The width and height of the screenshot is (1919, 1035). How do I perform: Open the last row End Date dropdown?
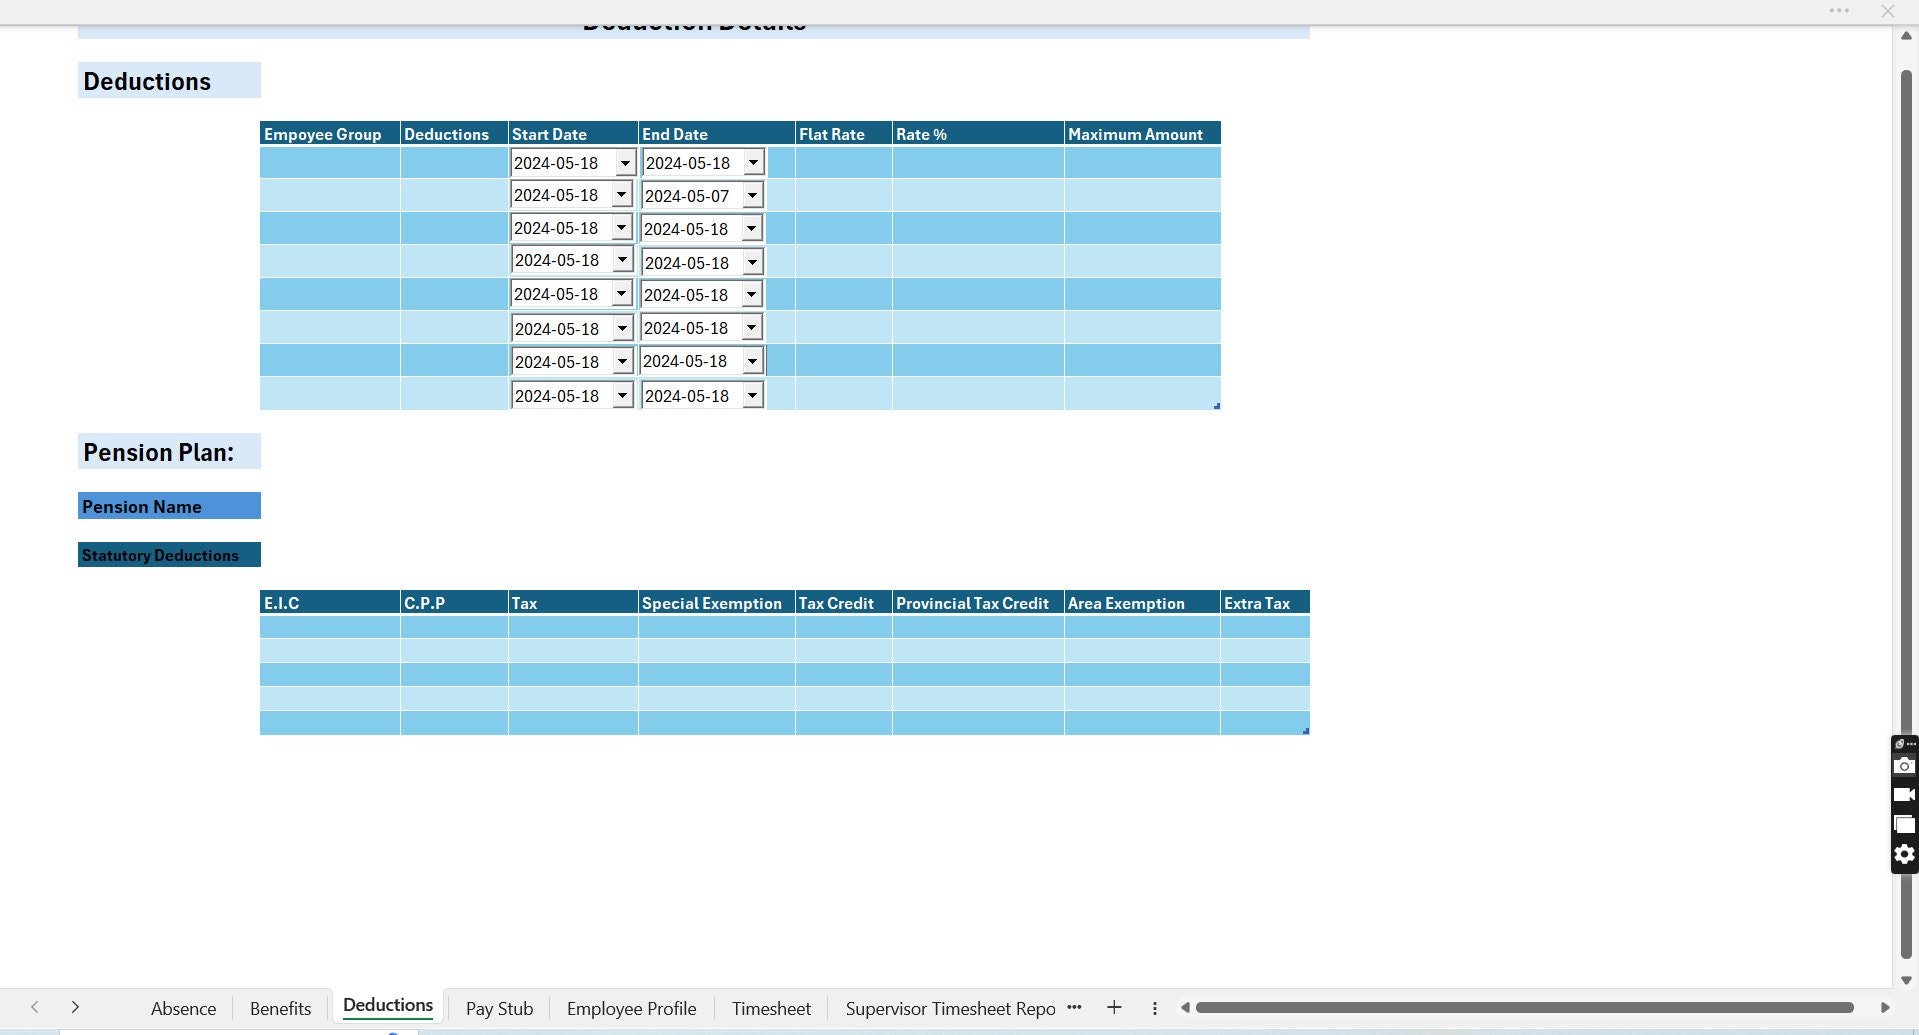pyautogui.click(x=753, y=394)
